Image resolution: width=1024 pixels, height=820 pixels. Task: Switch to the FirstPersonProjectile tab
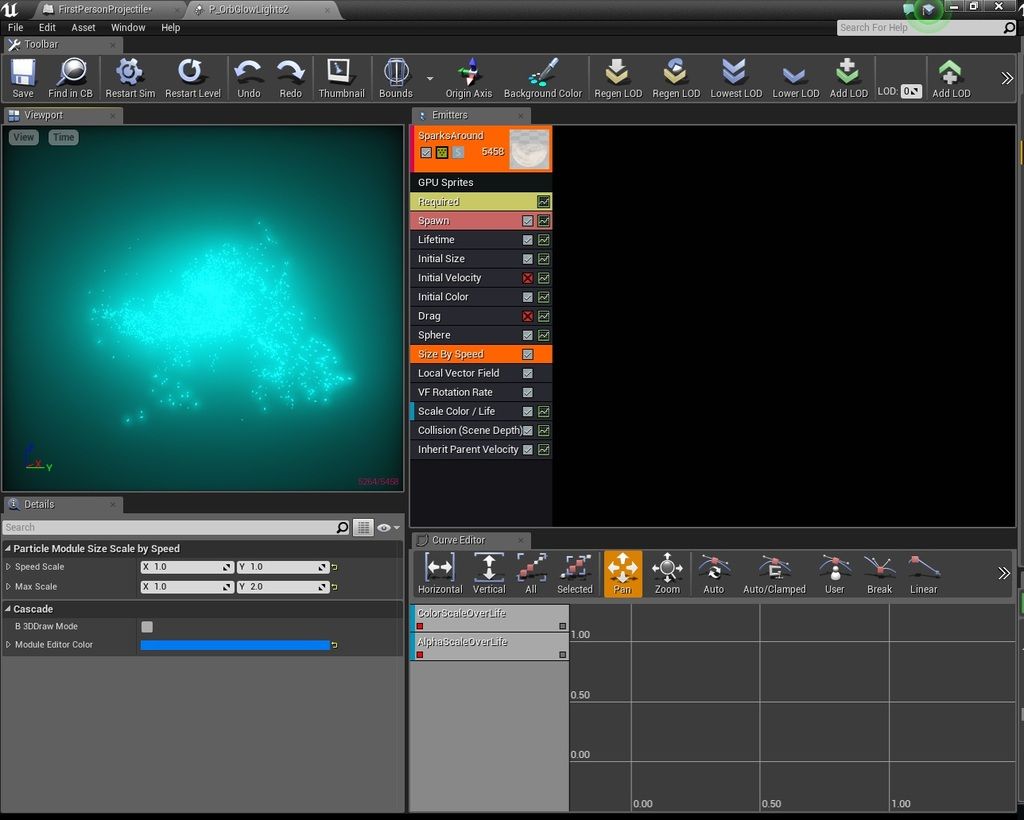(x=104, y=9)
